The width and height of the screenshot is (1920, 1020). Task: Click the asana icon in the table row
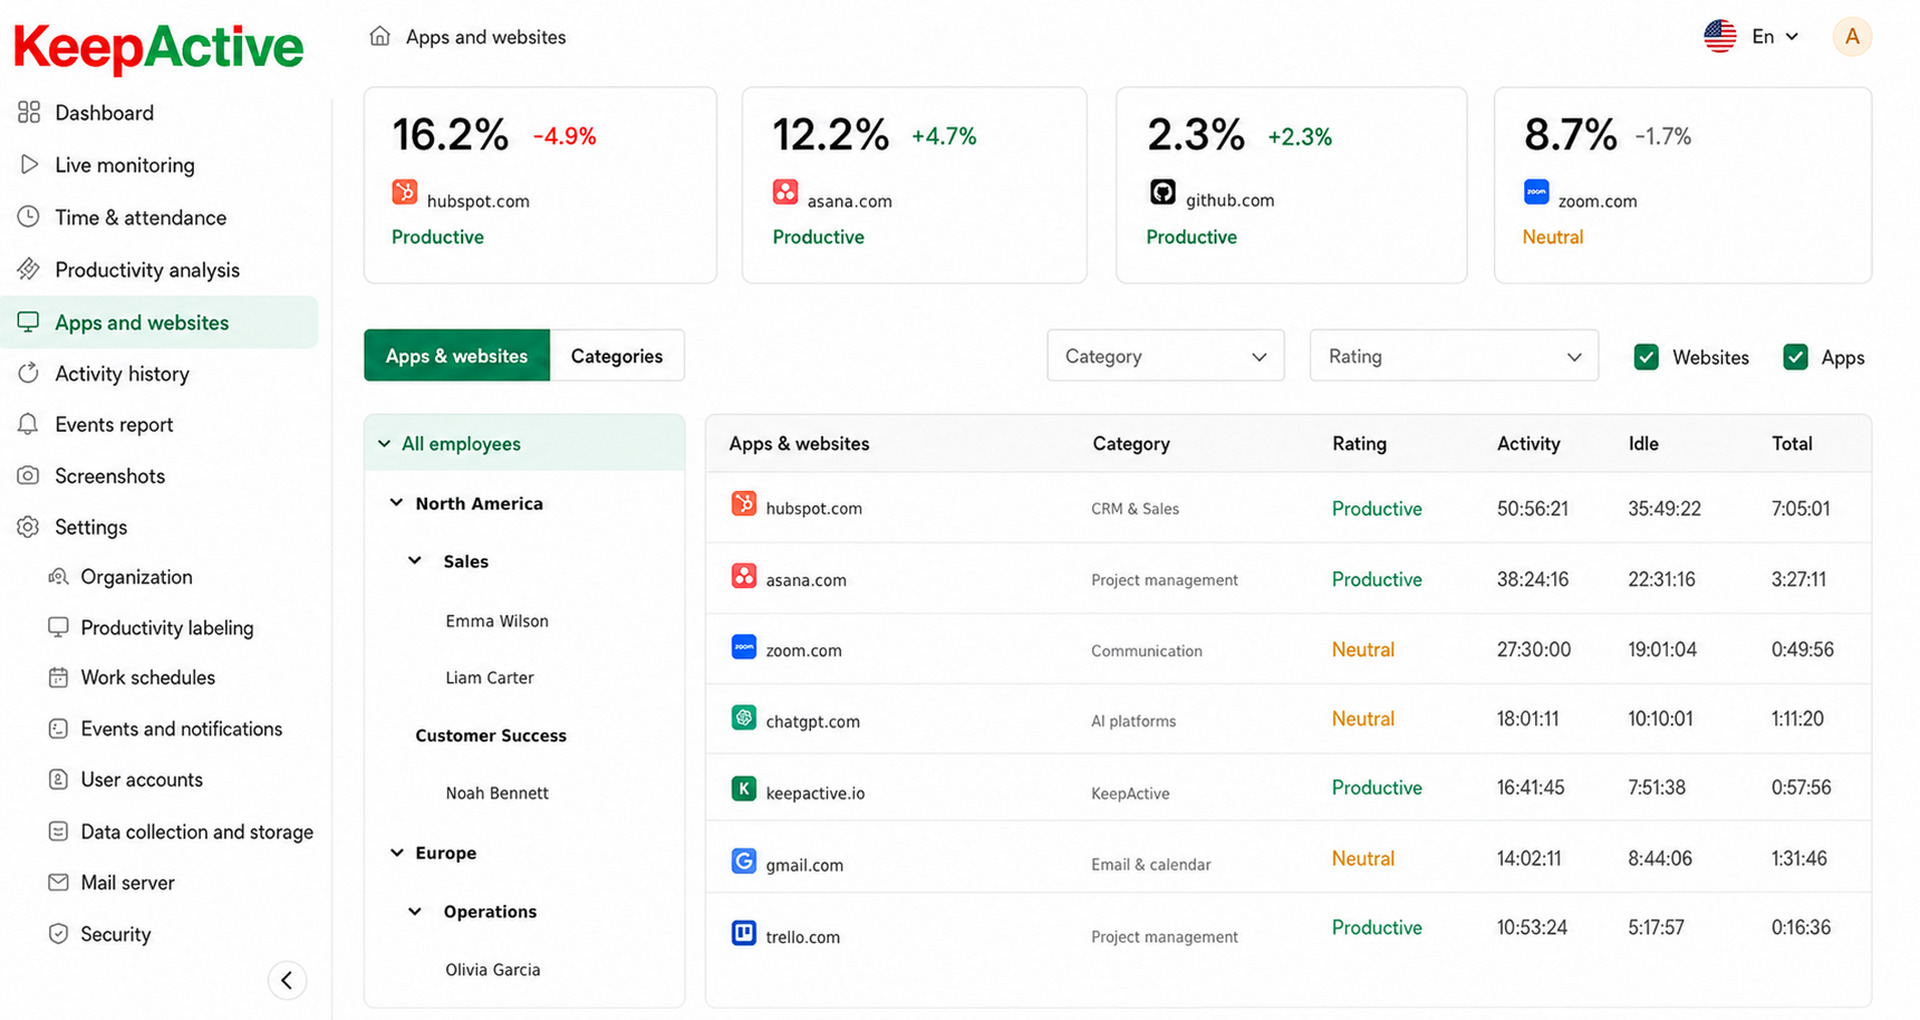(x=744, y=576)
